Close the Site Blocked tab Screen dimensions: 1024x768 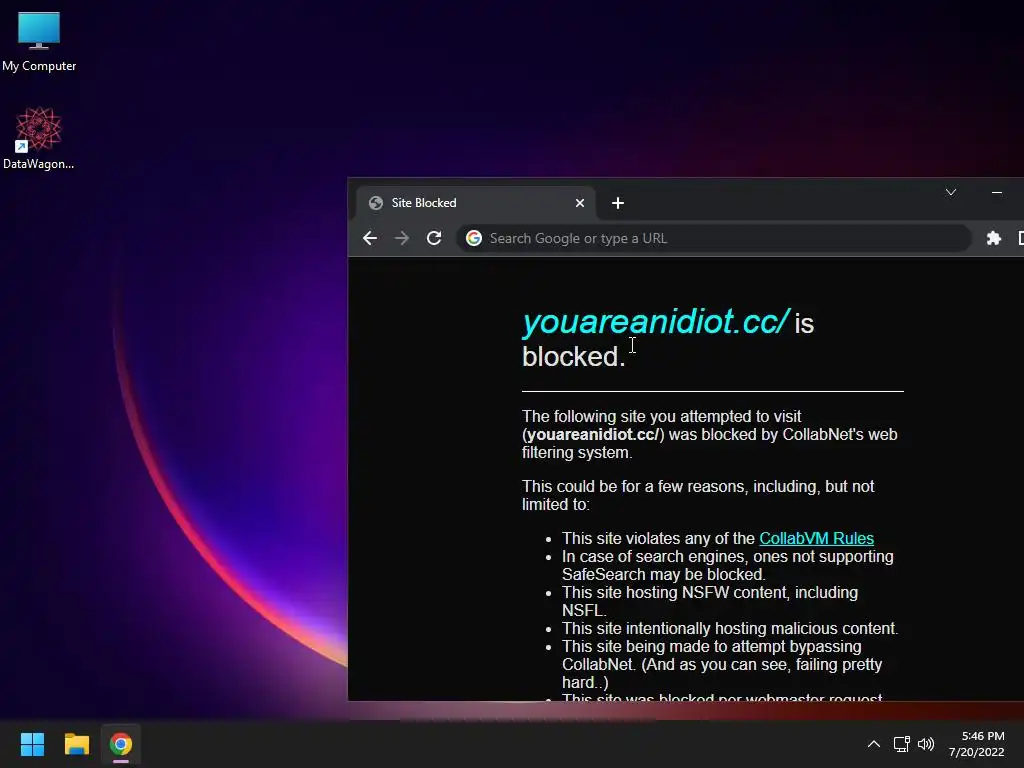580,203
